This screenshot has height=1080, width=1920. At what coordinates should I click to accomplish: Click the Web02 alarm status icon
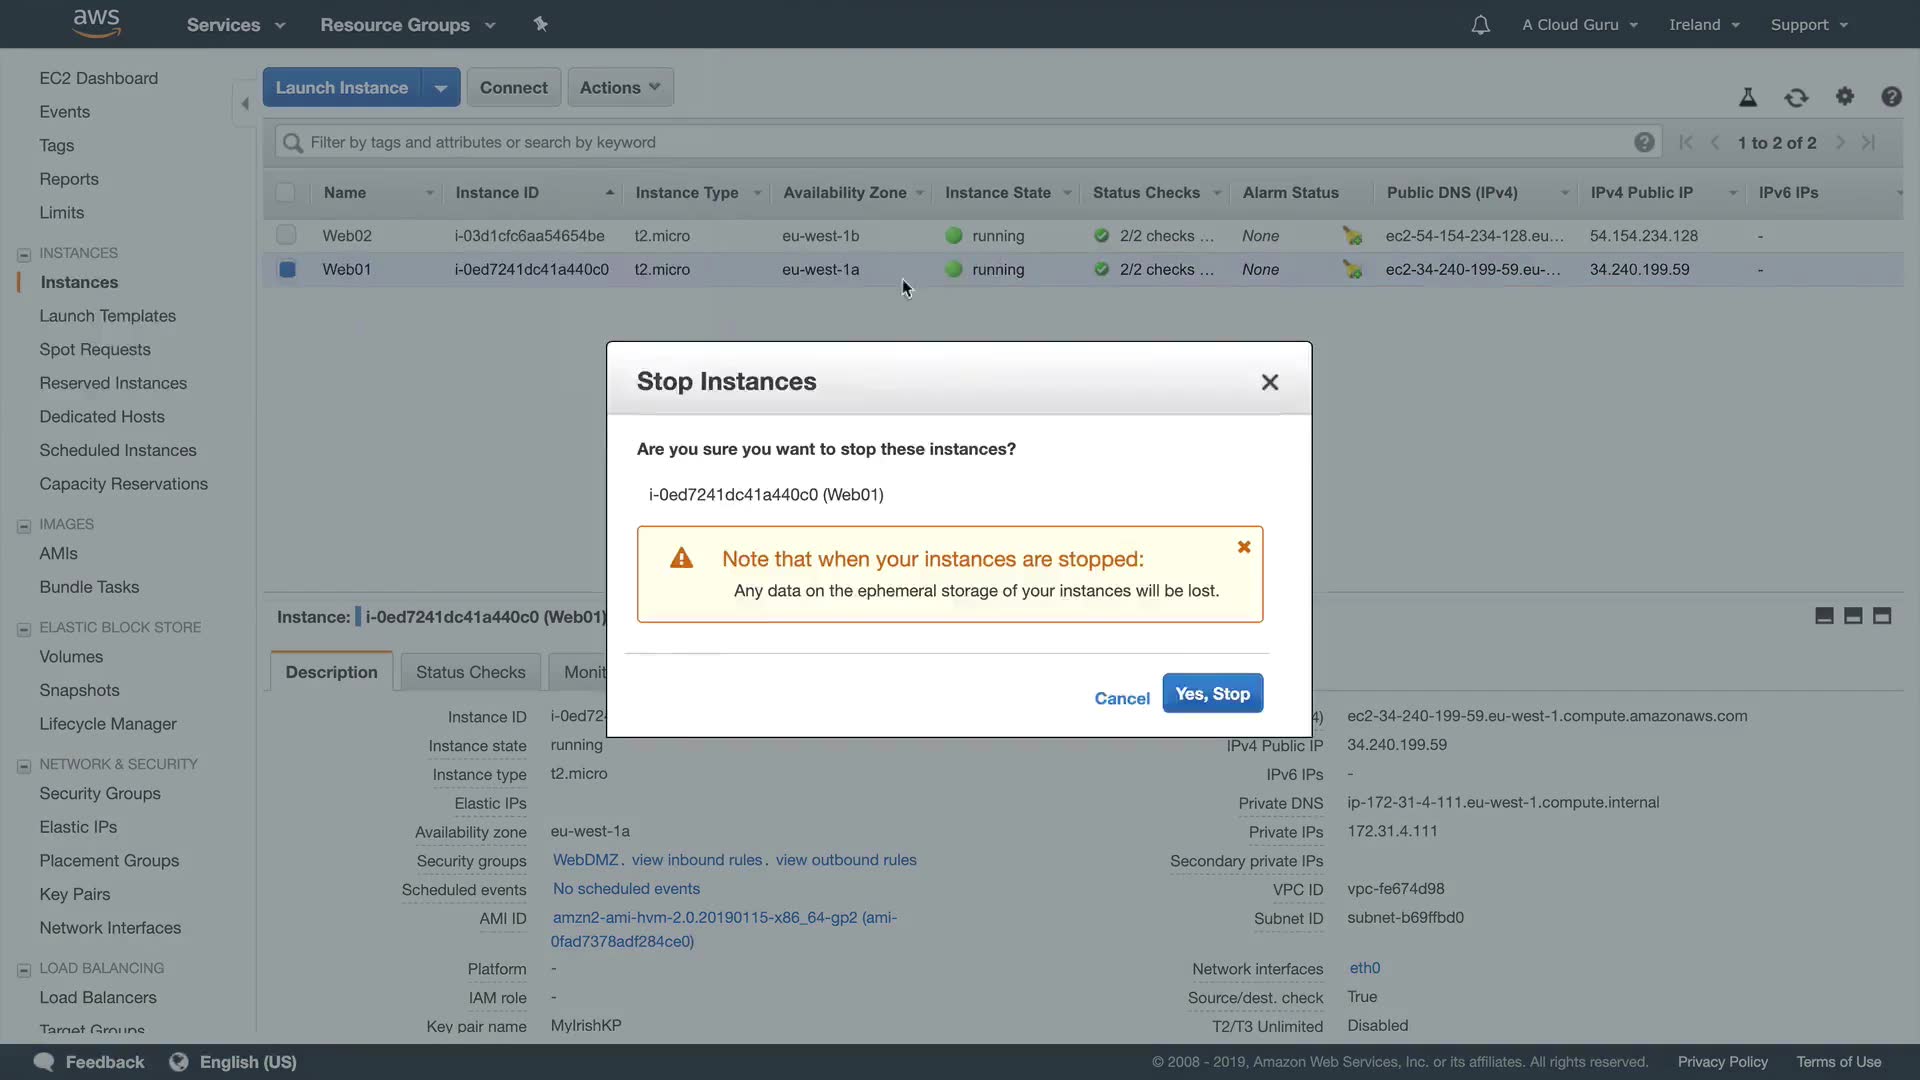[x=1352, y=236]
